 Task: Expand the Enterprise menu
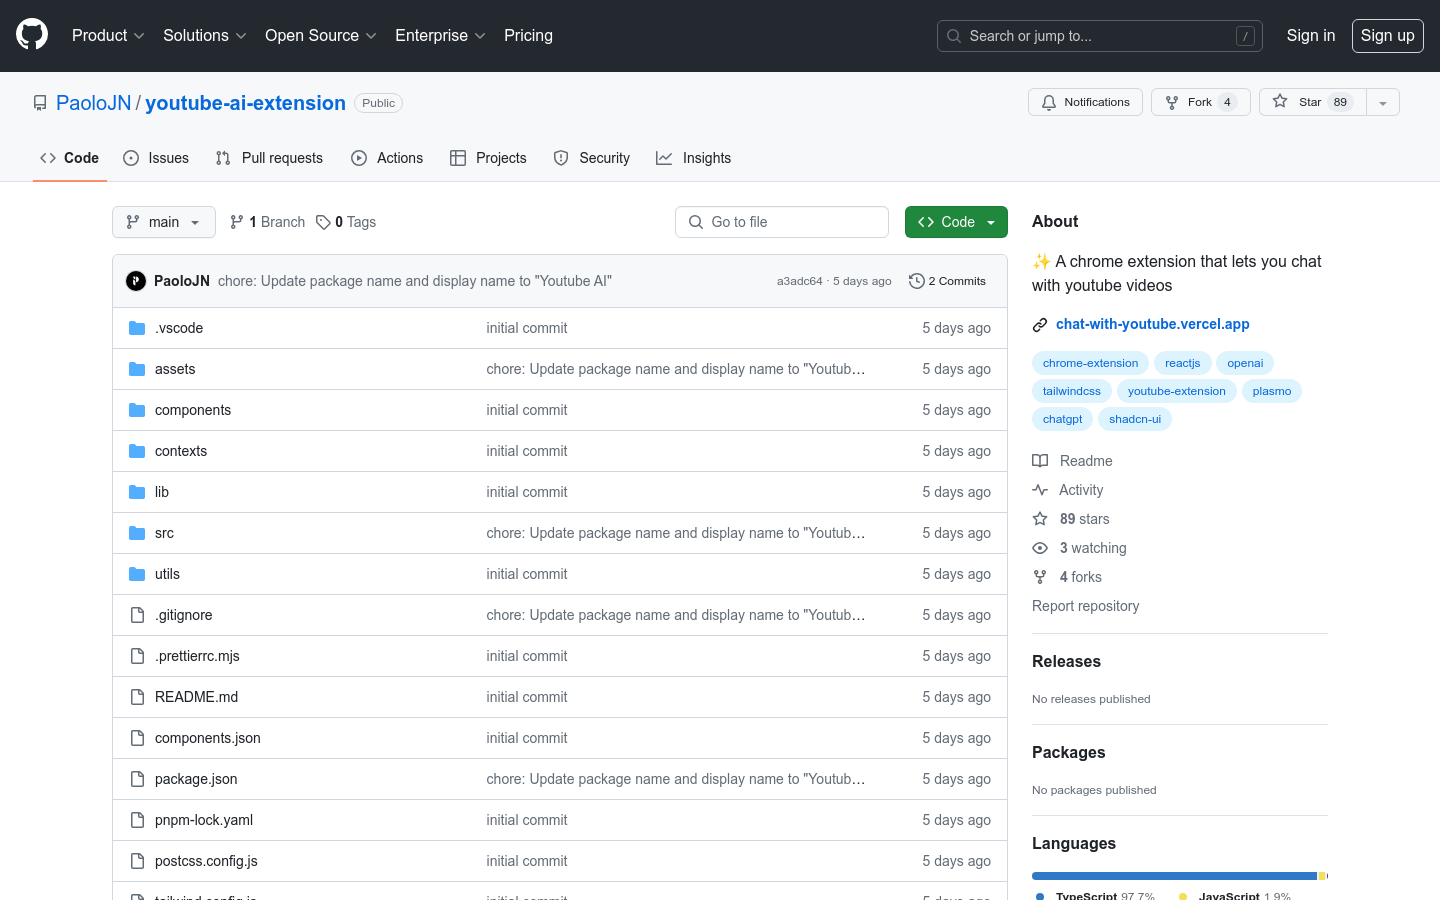tap(440, 35)
